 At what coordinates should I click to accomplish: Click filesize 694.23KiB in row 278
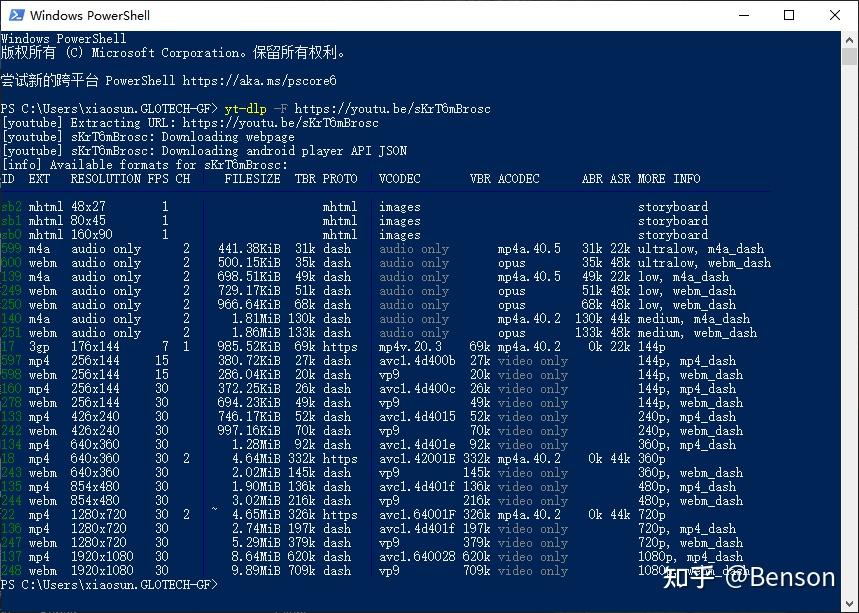[249, 403]
